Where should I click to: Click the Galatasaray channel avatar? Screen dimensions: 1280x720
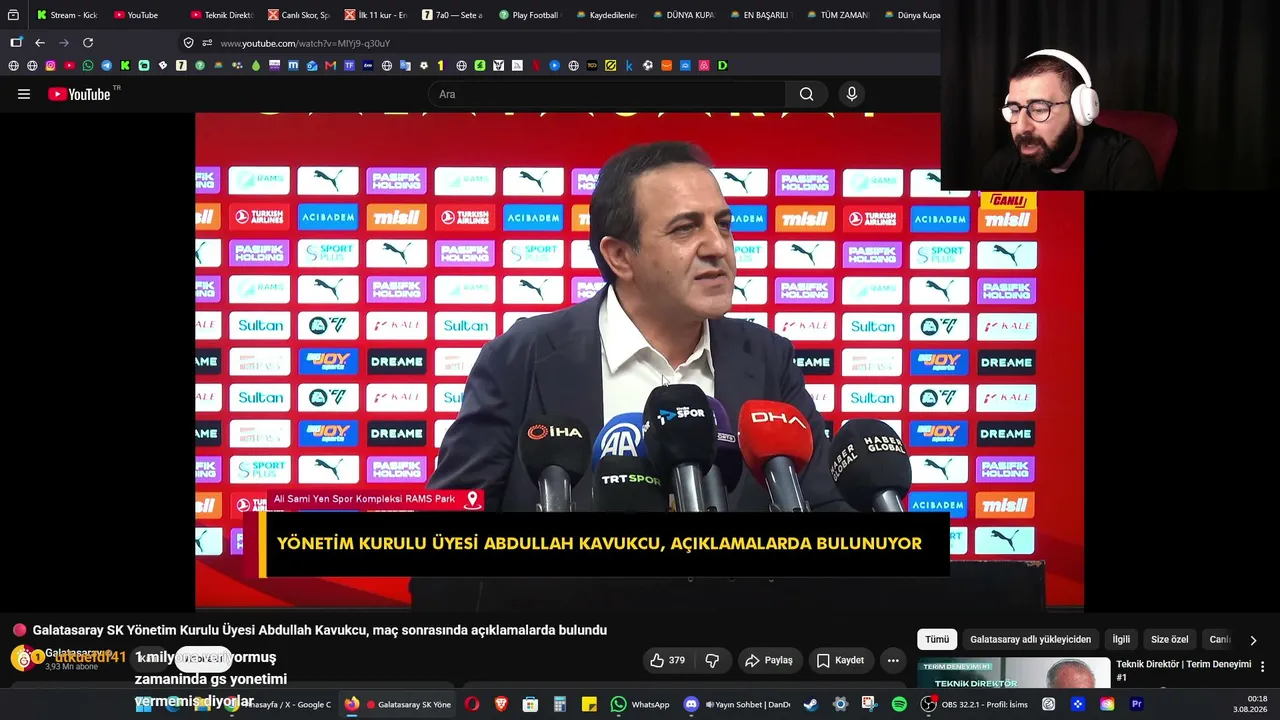coord(22,658)
